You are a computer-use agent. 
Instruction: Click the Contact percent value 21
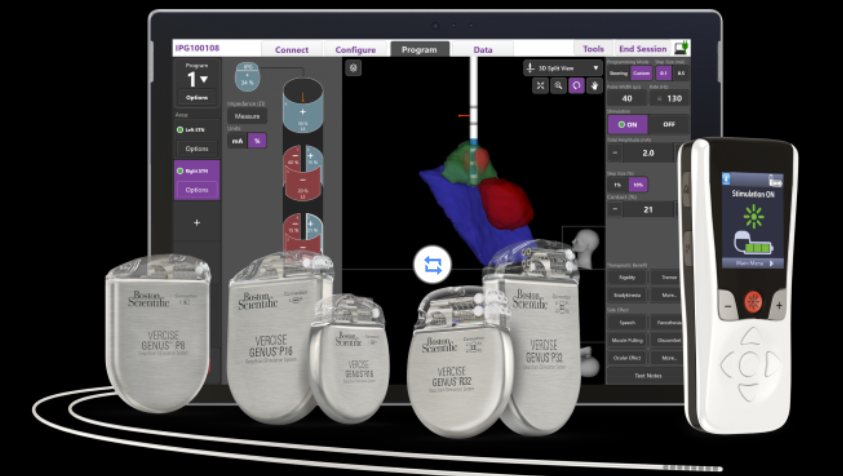tap(648, 209)
